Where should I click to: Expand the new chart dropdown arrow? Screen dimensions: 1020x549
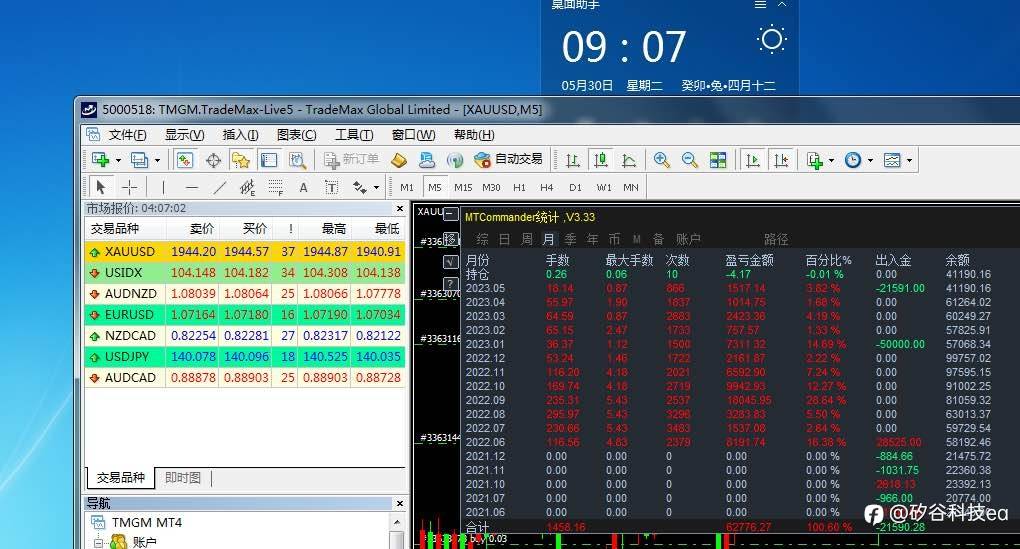(118, 160)
